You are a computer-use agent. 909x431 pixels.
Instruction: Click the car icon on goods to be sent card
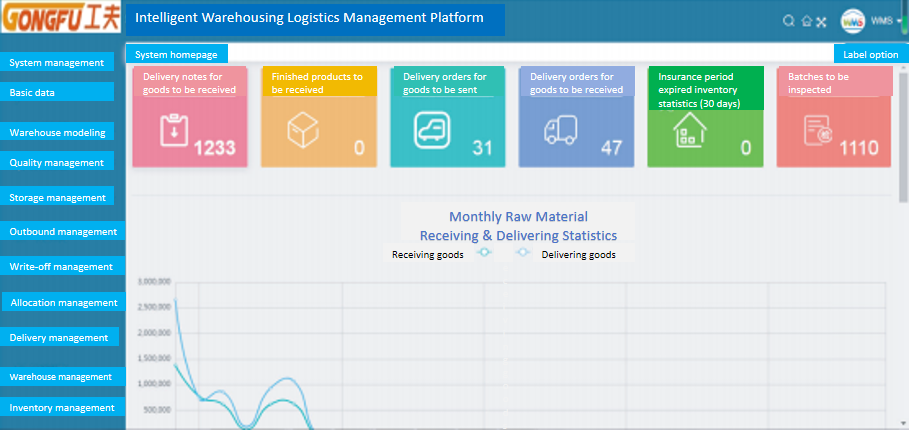(432, 129)
